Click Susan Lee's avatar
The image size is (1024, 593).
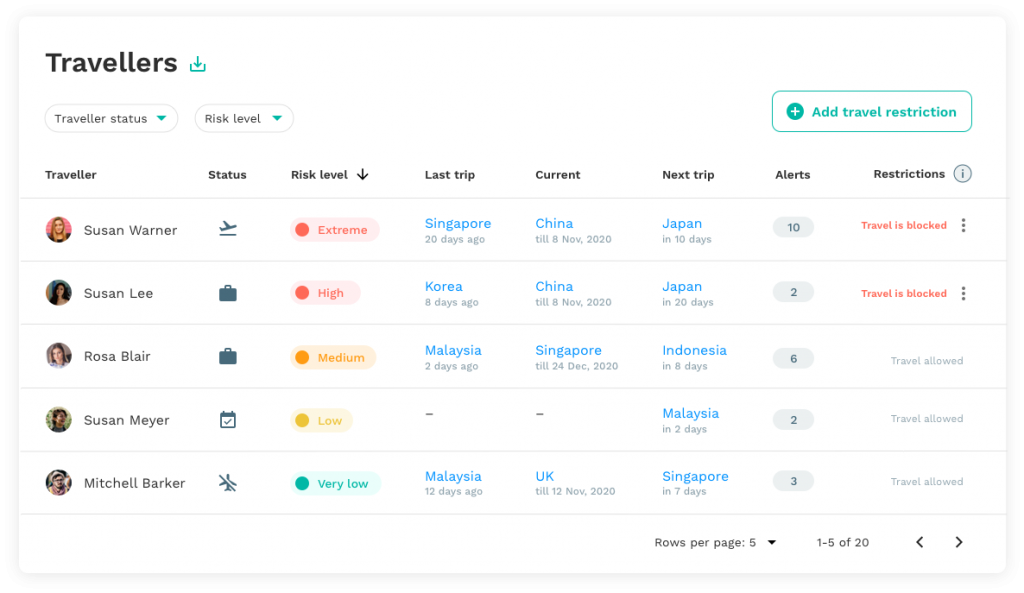tap(59, 293)
